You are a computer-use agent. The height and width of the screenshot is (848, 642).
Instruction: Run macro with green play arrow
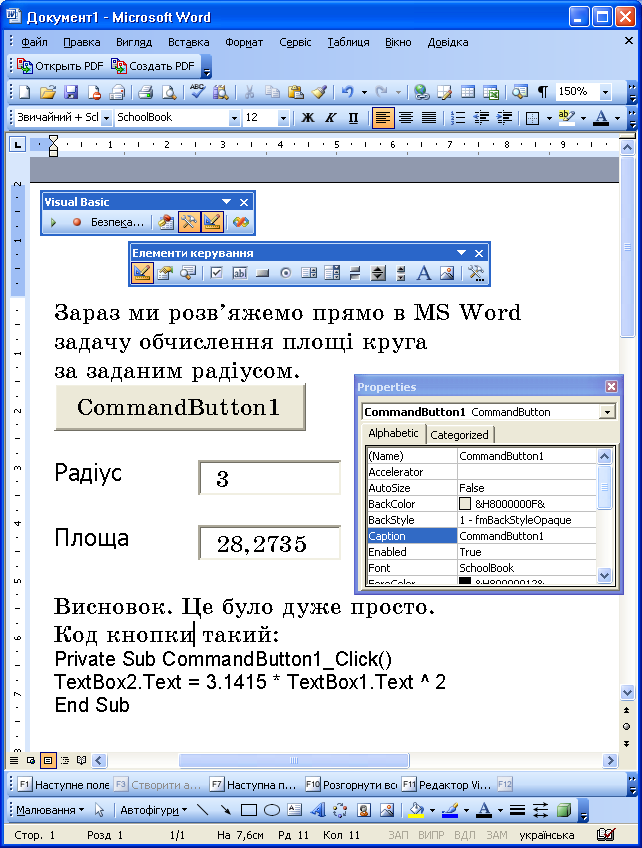[53, 222]
